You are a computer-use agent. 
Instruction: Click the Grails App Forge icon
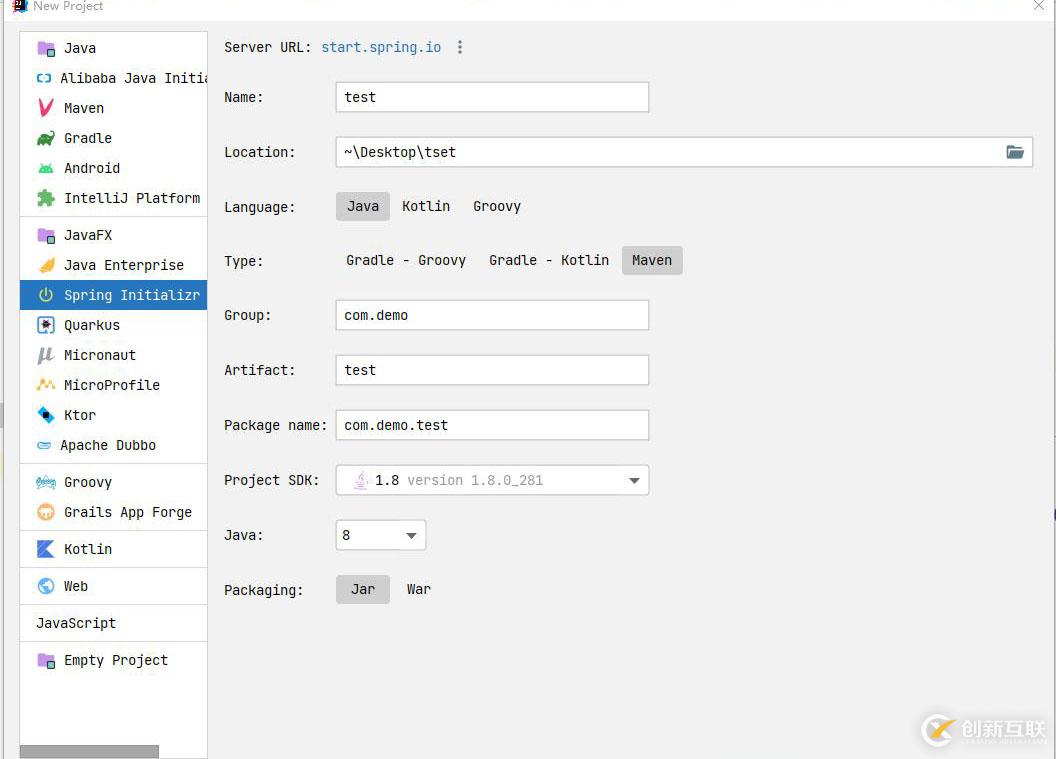46,513
